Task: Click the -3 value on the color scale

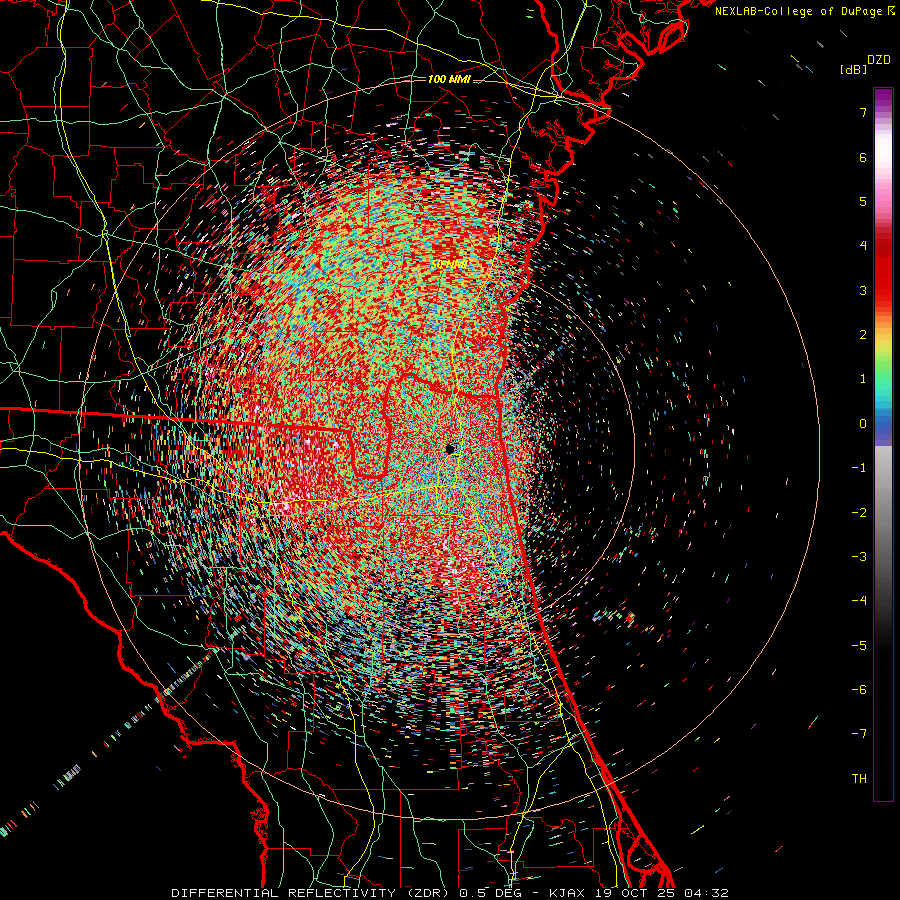Action: pos(859,557)
